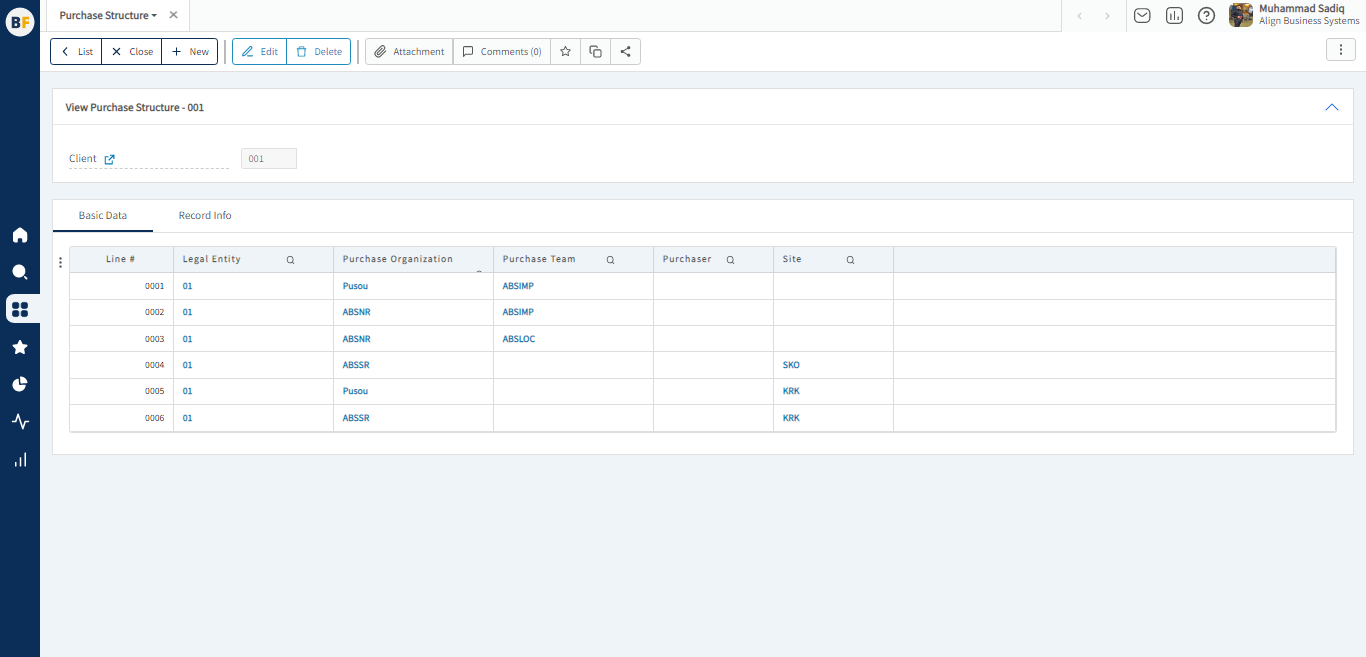Click the Edit button
1366x657 pixels.
point(260,52)
